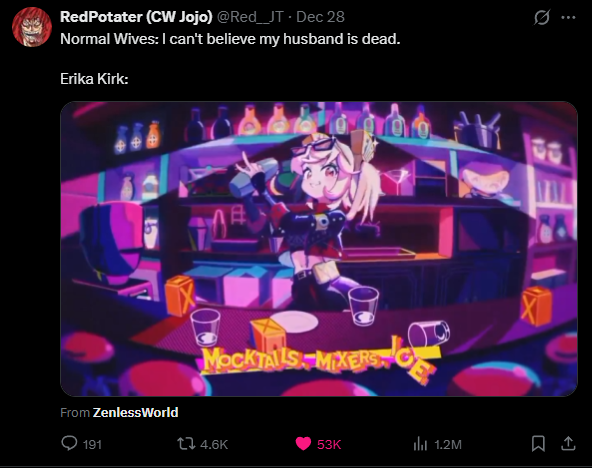The height and width of the screenshot is (468, 592).
Task: Play the bartender anime video
Action: pos(319,249)
